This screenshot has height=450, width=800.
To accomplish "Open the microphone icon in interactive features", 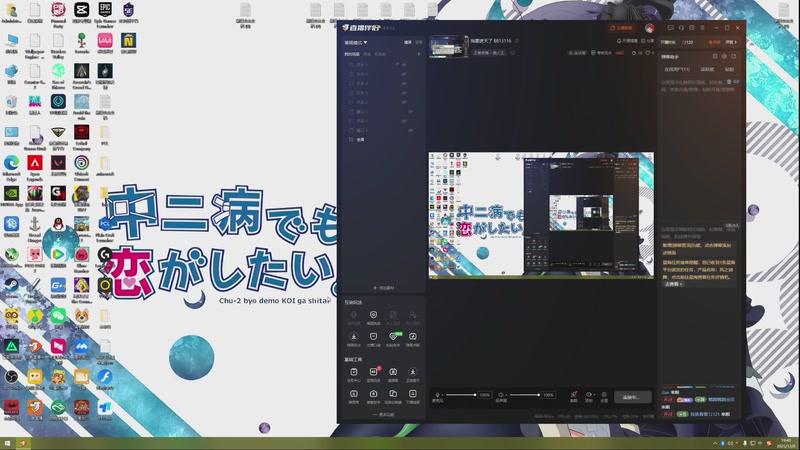I will (x=354, y=315).
